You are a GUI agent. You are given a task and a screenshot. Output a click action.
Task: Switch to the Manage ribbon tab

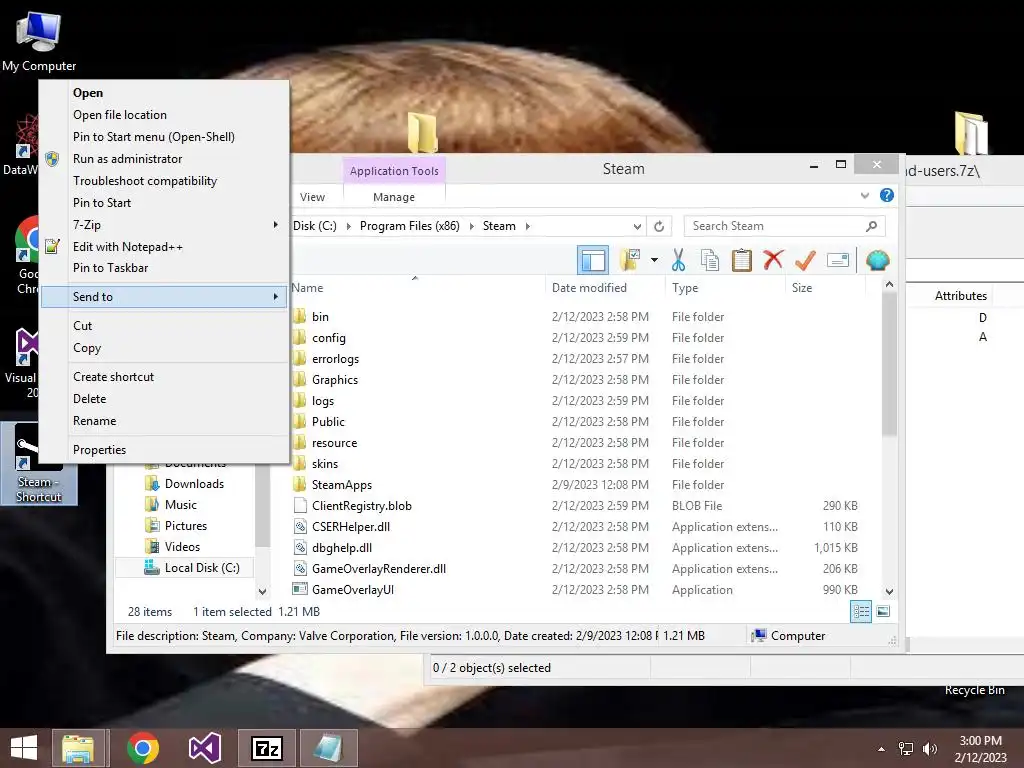[x=394, y=197]
